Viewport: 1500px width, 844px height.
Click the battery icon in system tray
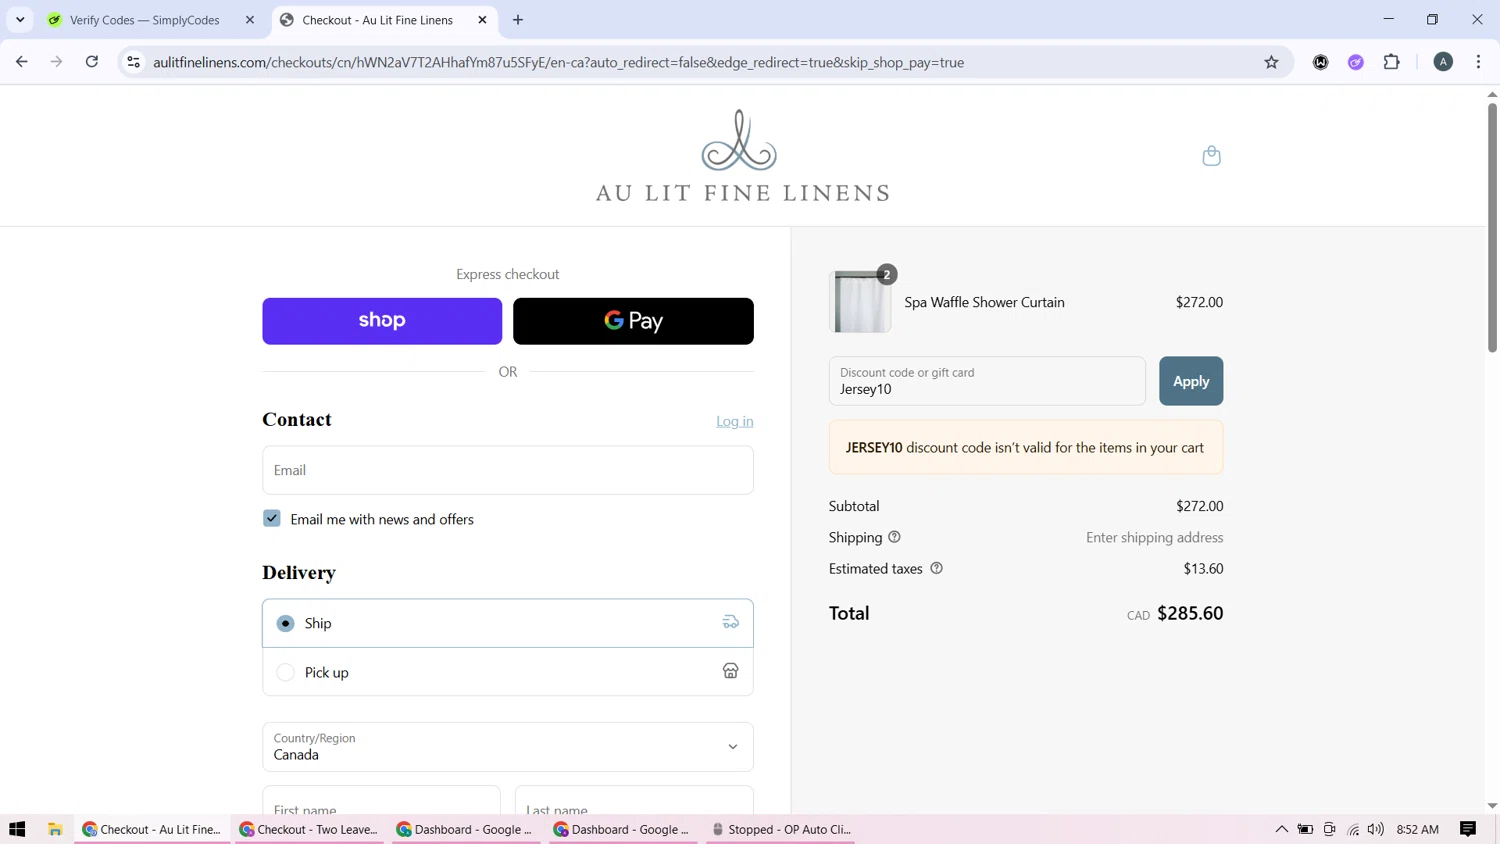click(1305, 829)
